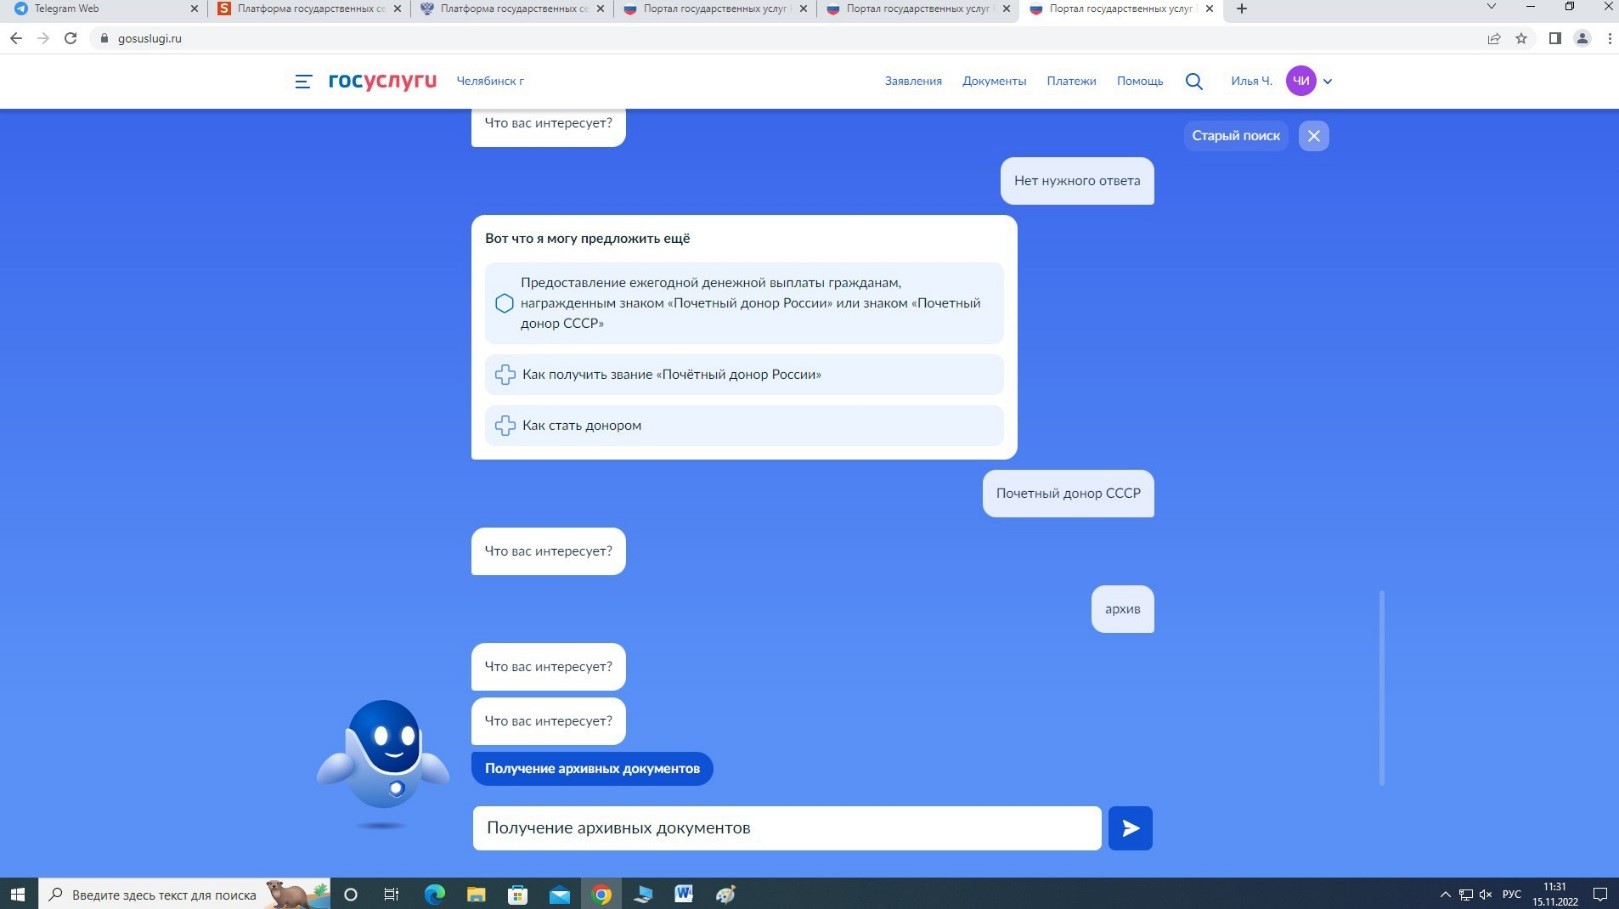Change the city Челябинск г location
This screenshot has height=909, width=1619.
490,81
